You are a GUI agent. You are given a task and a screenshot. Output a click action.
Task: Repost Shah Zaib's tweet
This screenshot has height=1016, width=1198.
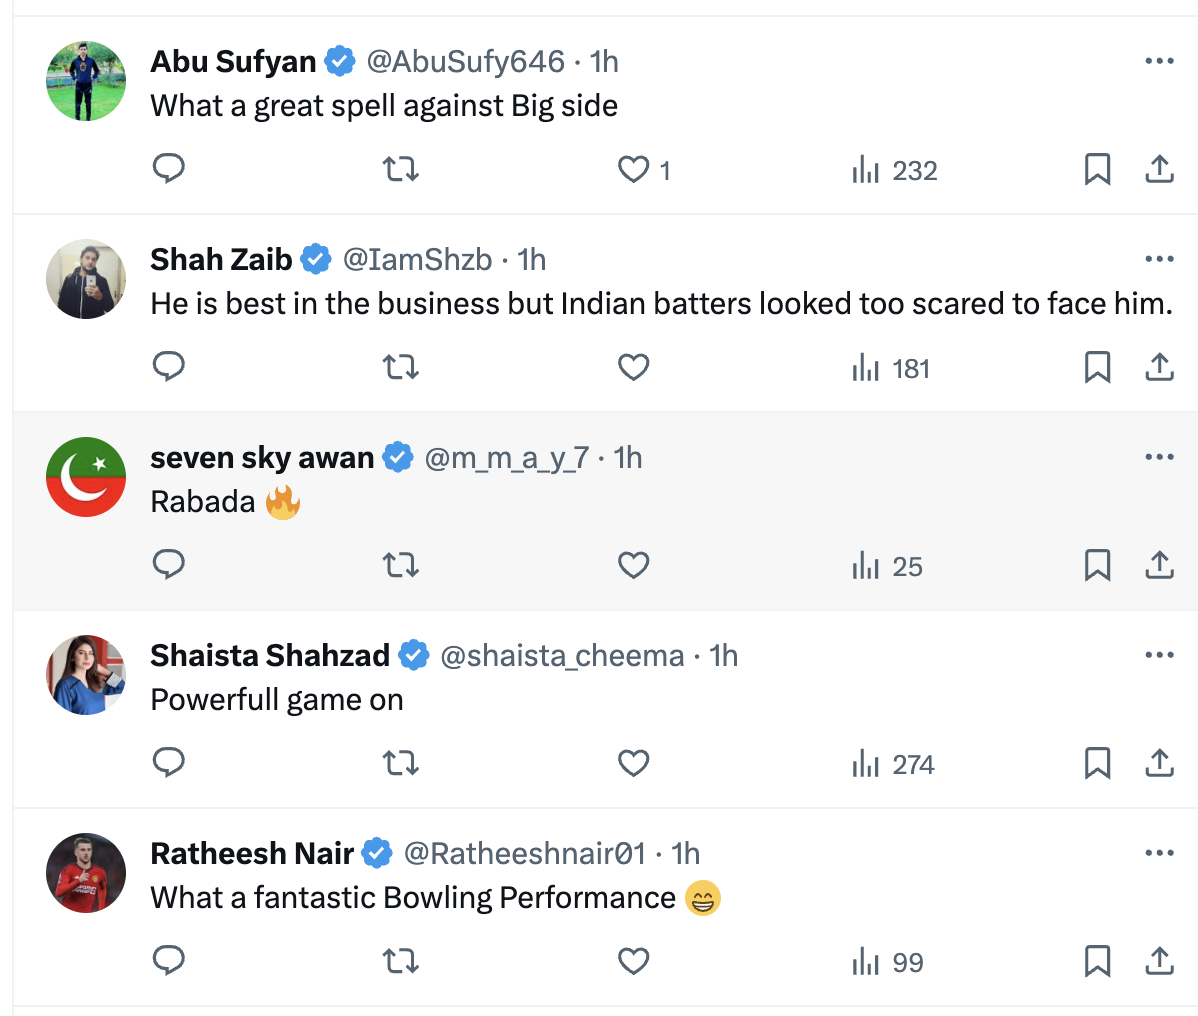[401, 368]
